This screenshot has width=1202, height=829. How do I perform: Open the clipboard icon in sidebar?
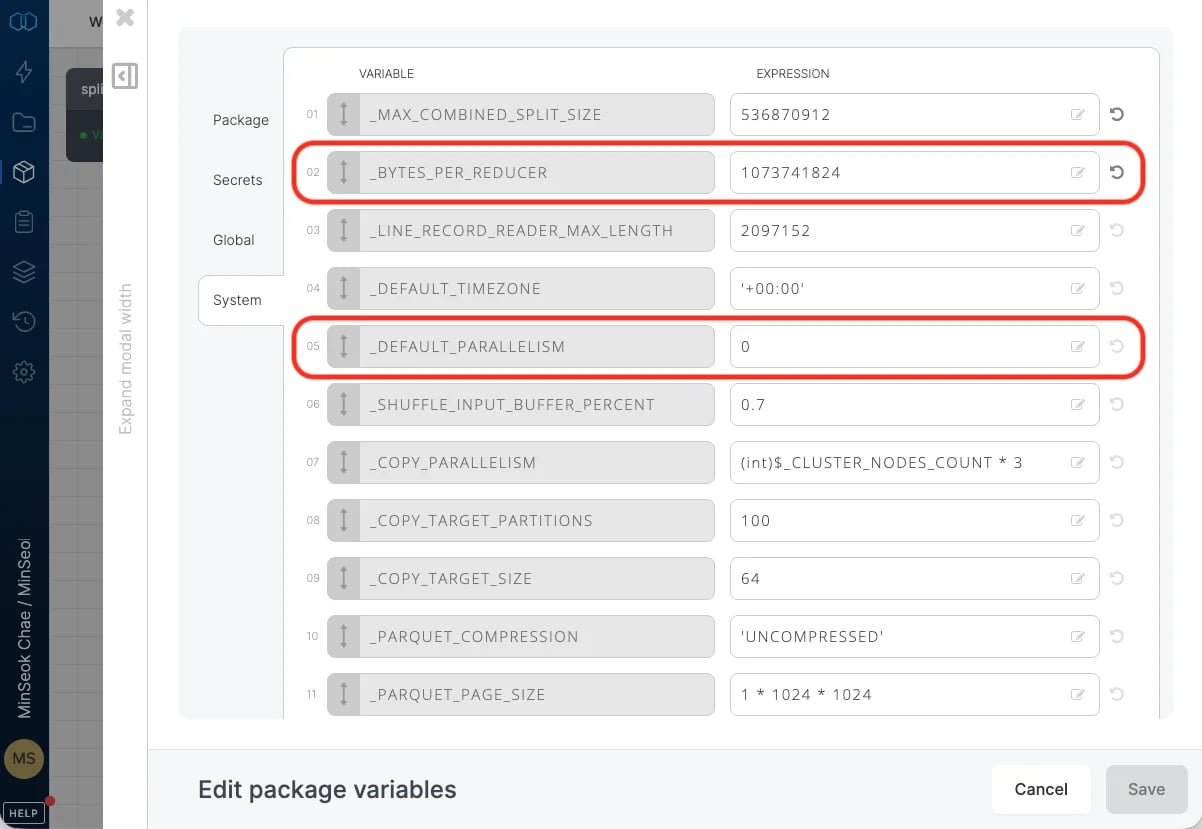(24, 222)
